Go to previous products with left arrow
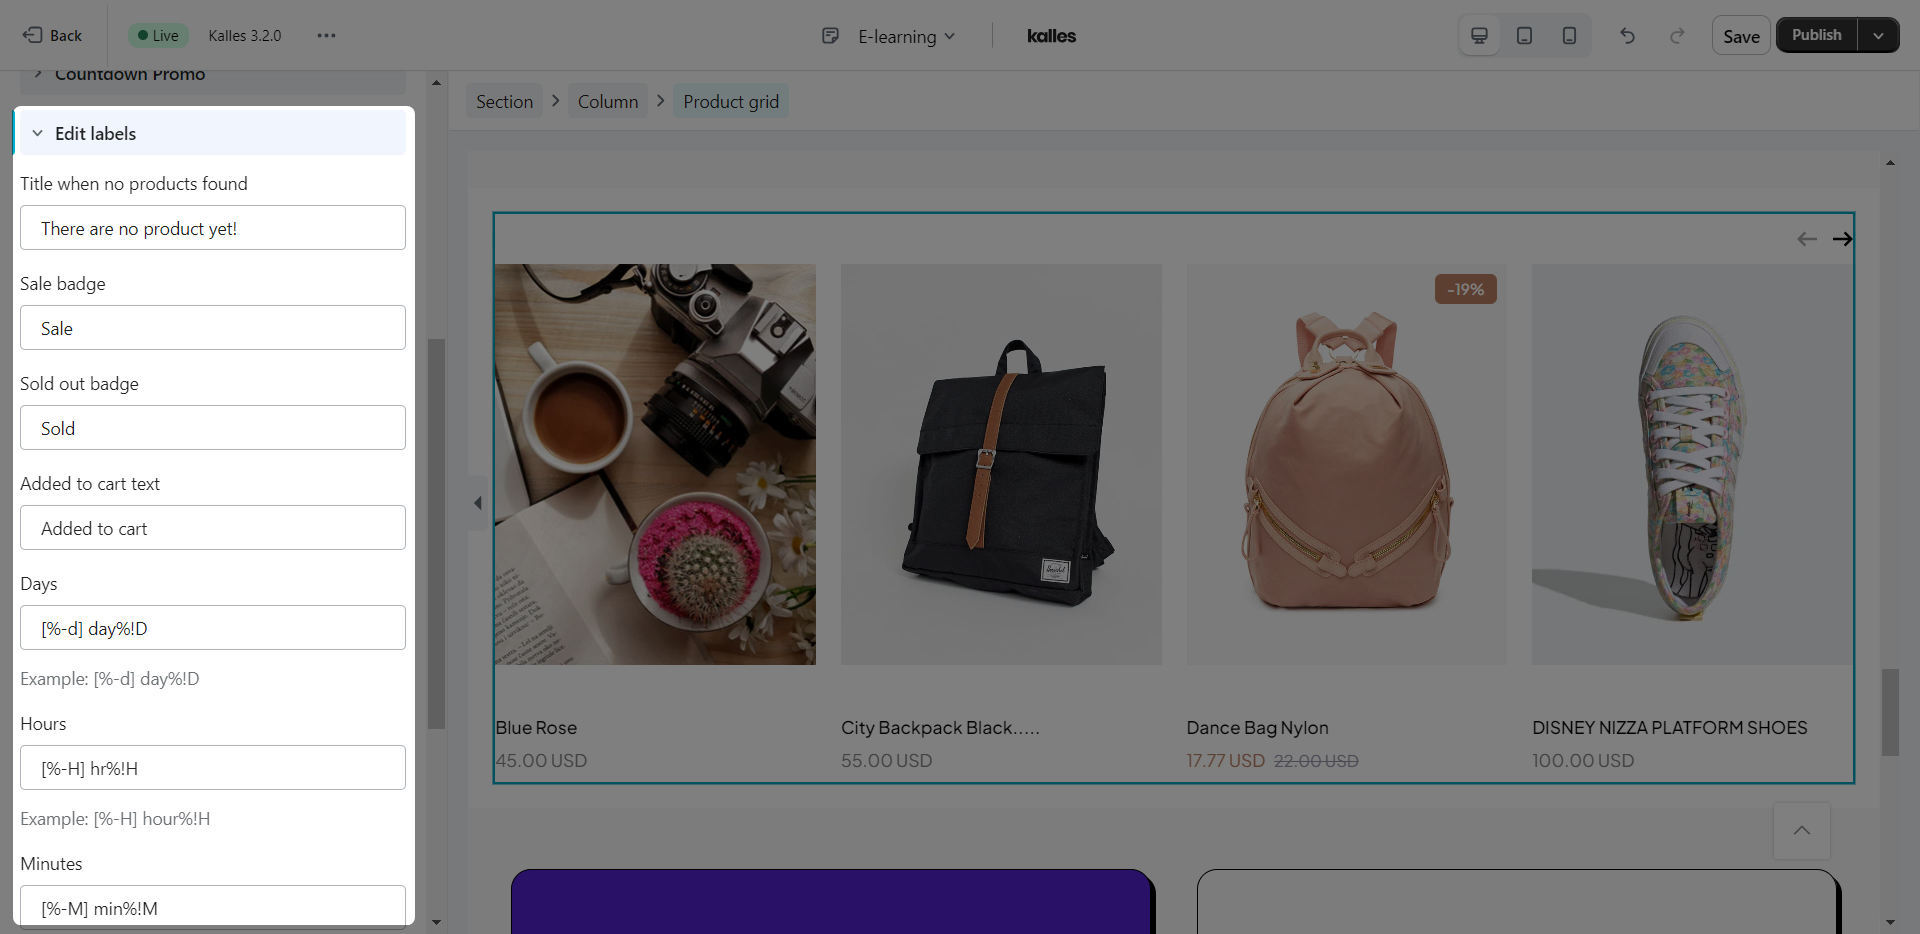The width and height of the screenshot is (1920, 934). pos(1806,239)
